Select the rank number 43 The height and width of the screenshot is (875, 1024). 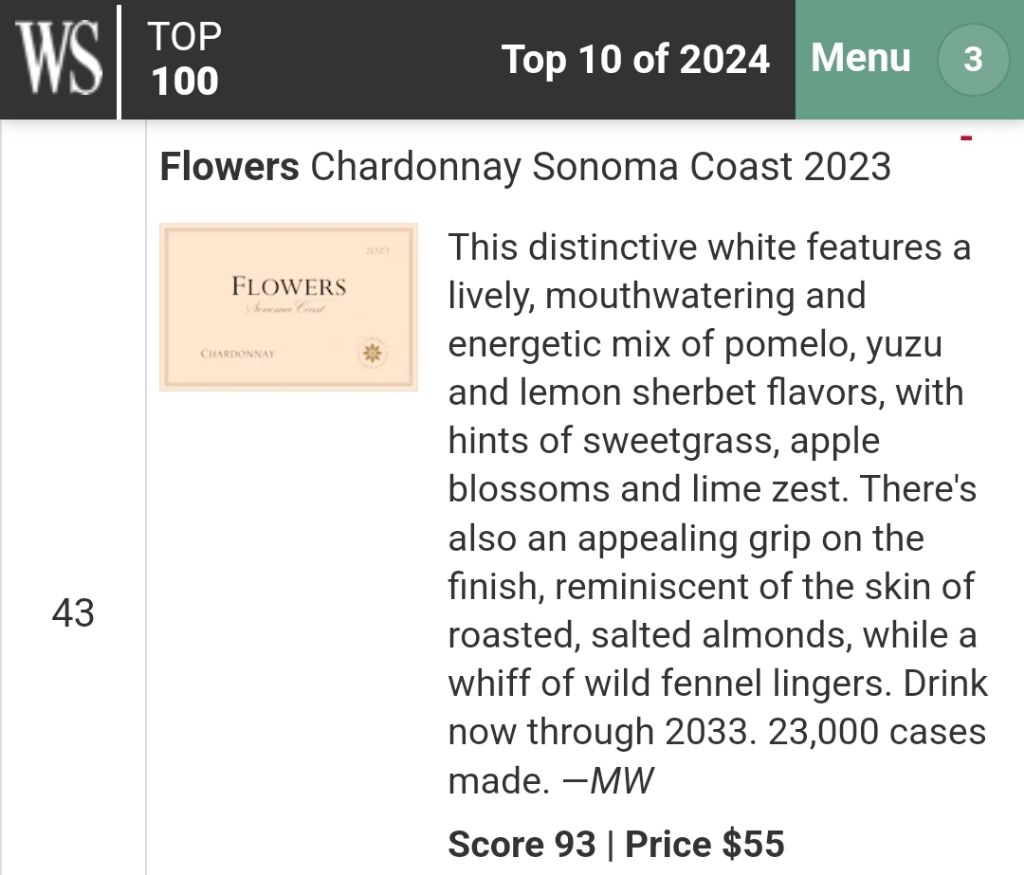point(73,613)
